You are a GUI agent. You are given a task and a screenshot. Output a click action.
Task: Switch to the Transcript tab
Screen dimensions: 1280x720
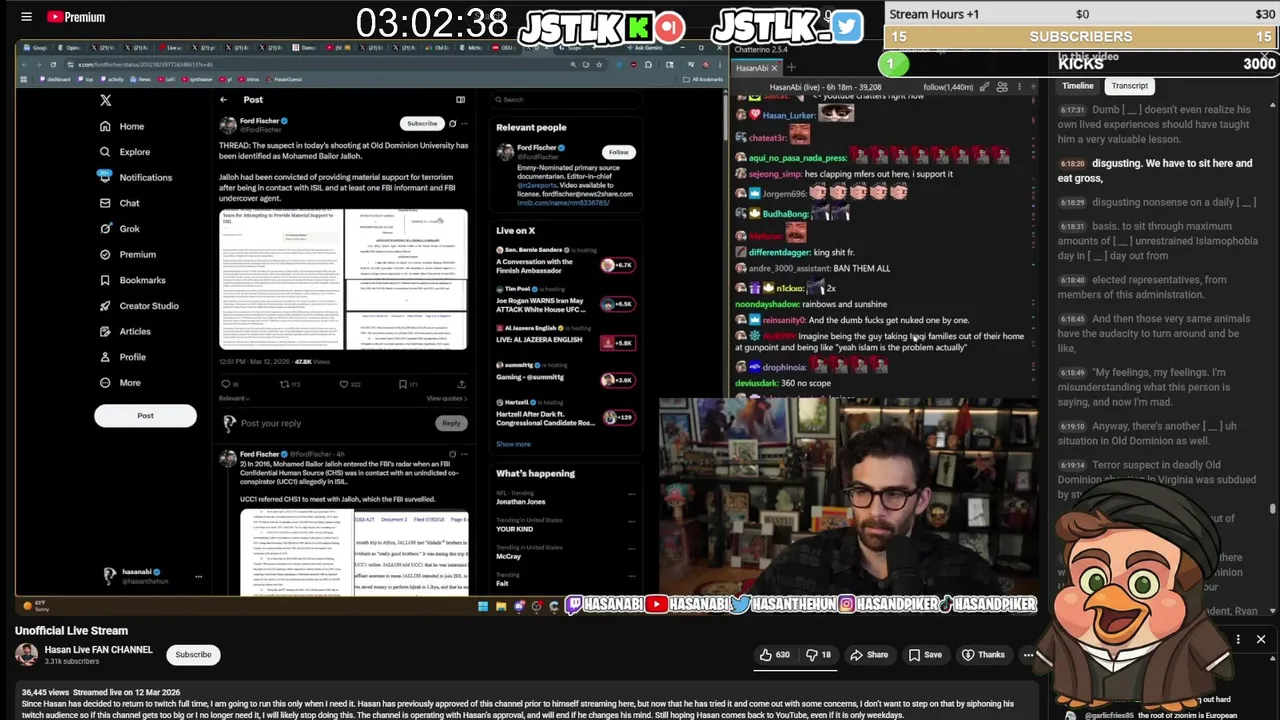pos(1129,86)
